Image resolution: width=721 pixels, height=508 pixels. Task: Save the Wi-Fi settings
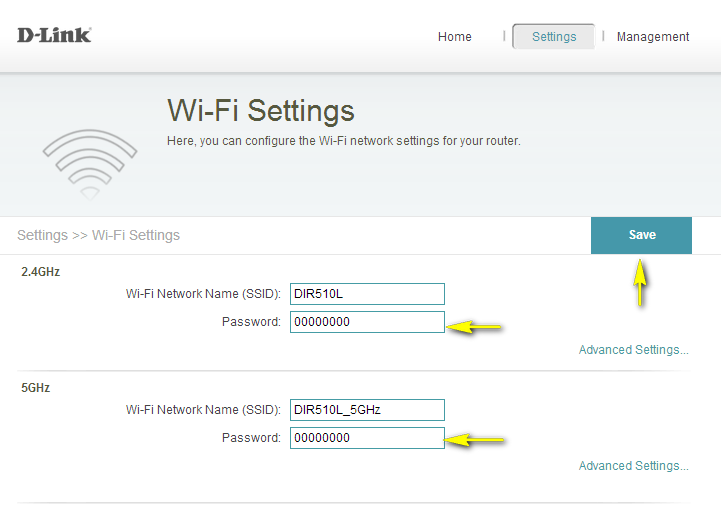click(x=641, y=235)
